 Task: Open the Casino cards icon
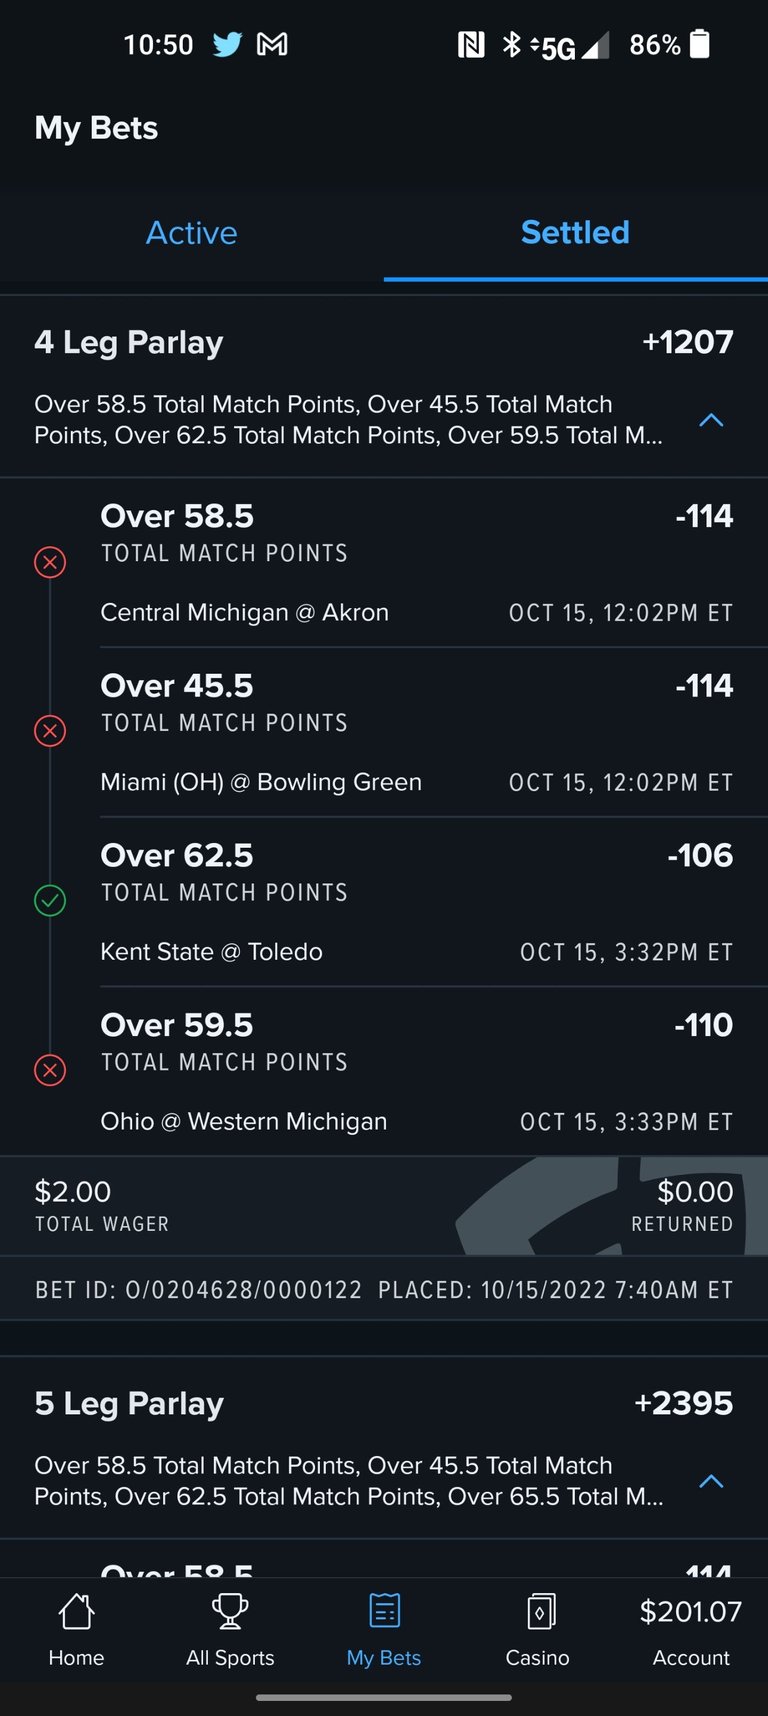click(538, 1612)
